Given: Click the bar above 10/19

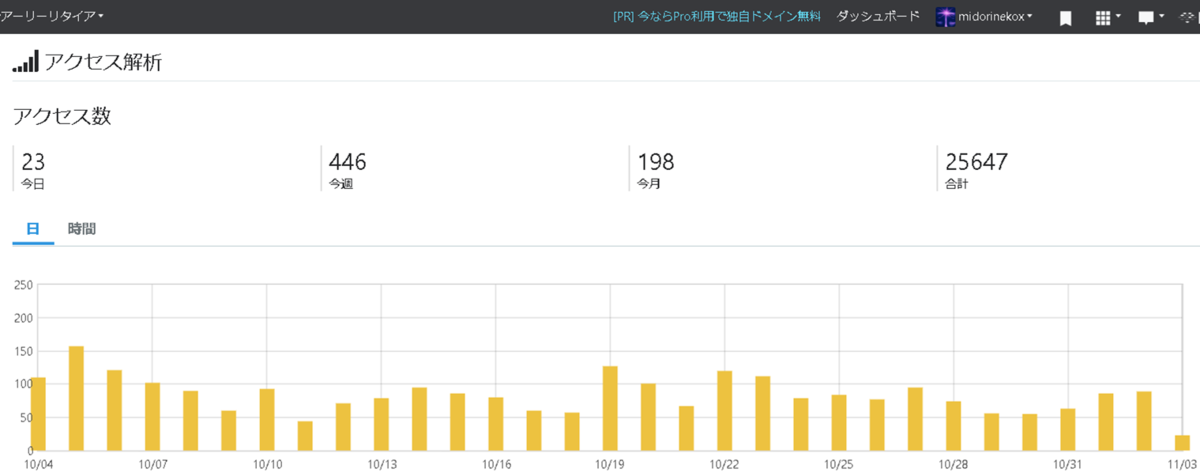Looking at the screenshot, I should pyautogui.click(x=610, y=408).
